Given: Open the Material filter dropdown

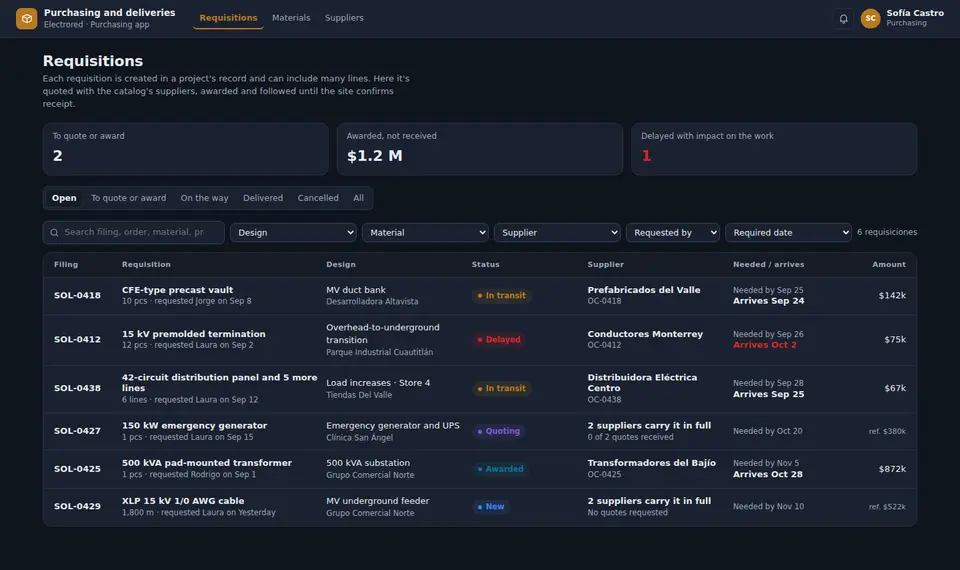Looking at the screenshot, I should [426, 233].
